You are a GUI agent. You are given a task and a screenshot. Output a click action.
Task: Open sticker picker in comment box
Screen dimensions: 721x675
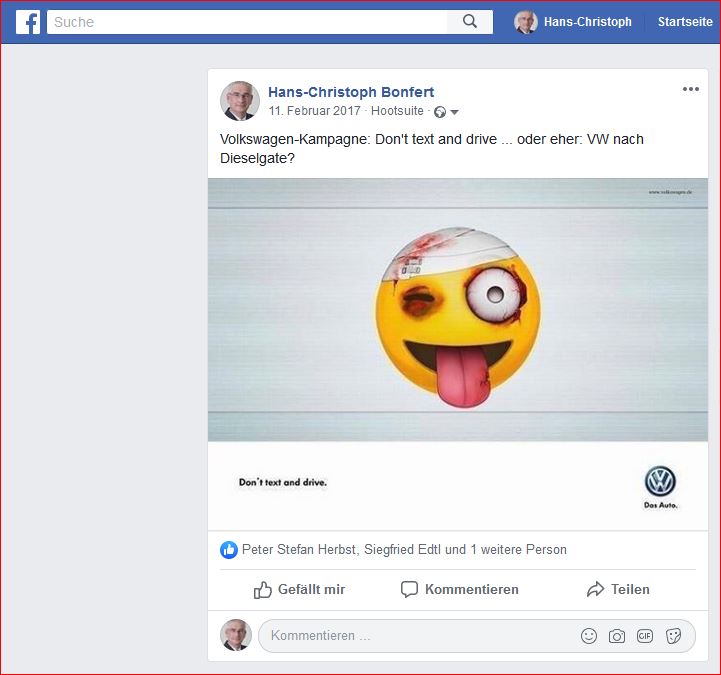pyautogui.click(x=674, y=636)
